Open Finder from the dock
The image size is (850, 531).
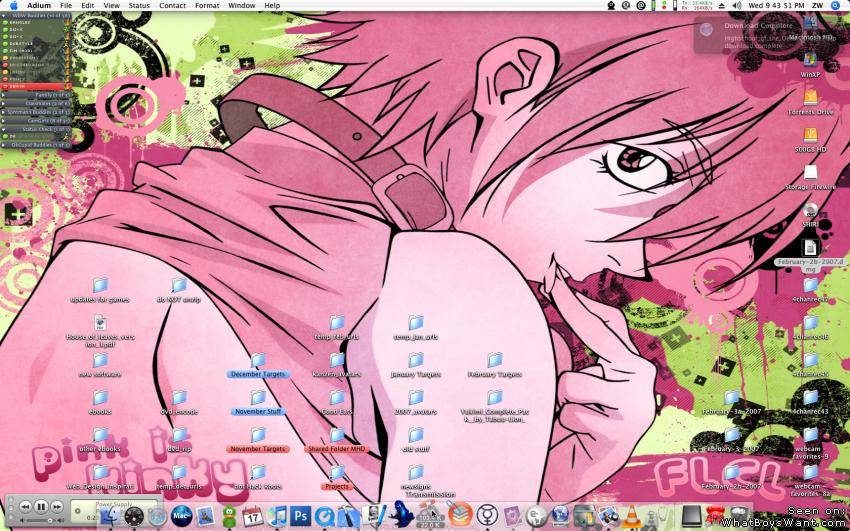pyautogui.click(x=111, y=516)
